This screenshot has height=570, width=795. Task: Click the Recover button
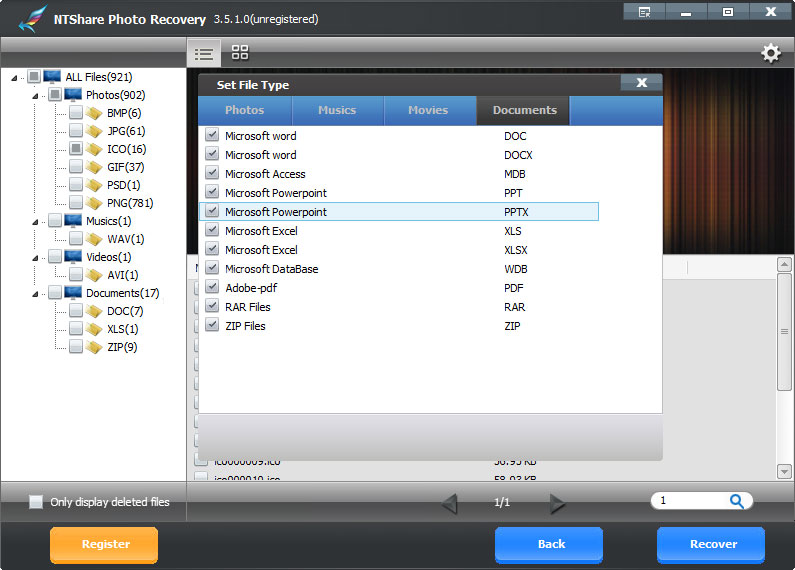[x=711, y=544]
